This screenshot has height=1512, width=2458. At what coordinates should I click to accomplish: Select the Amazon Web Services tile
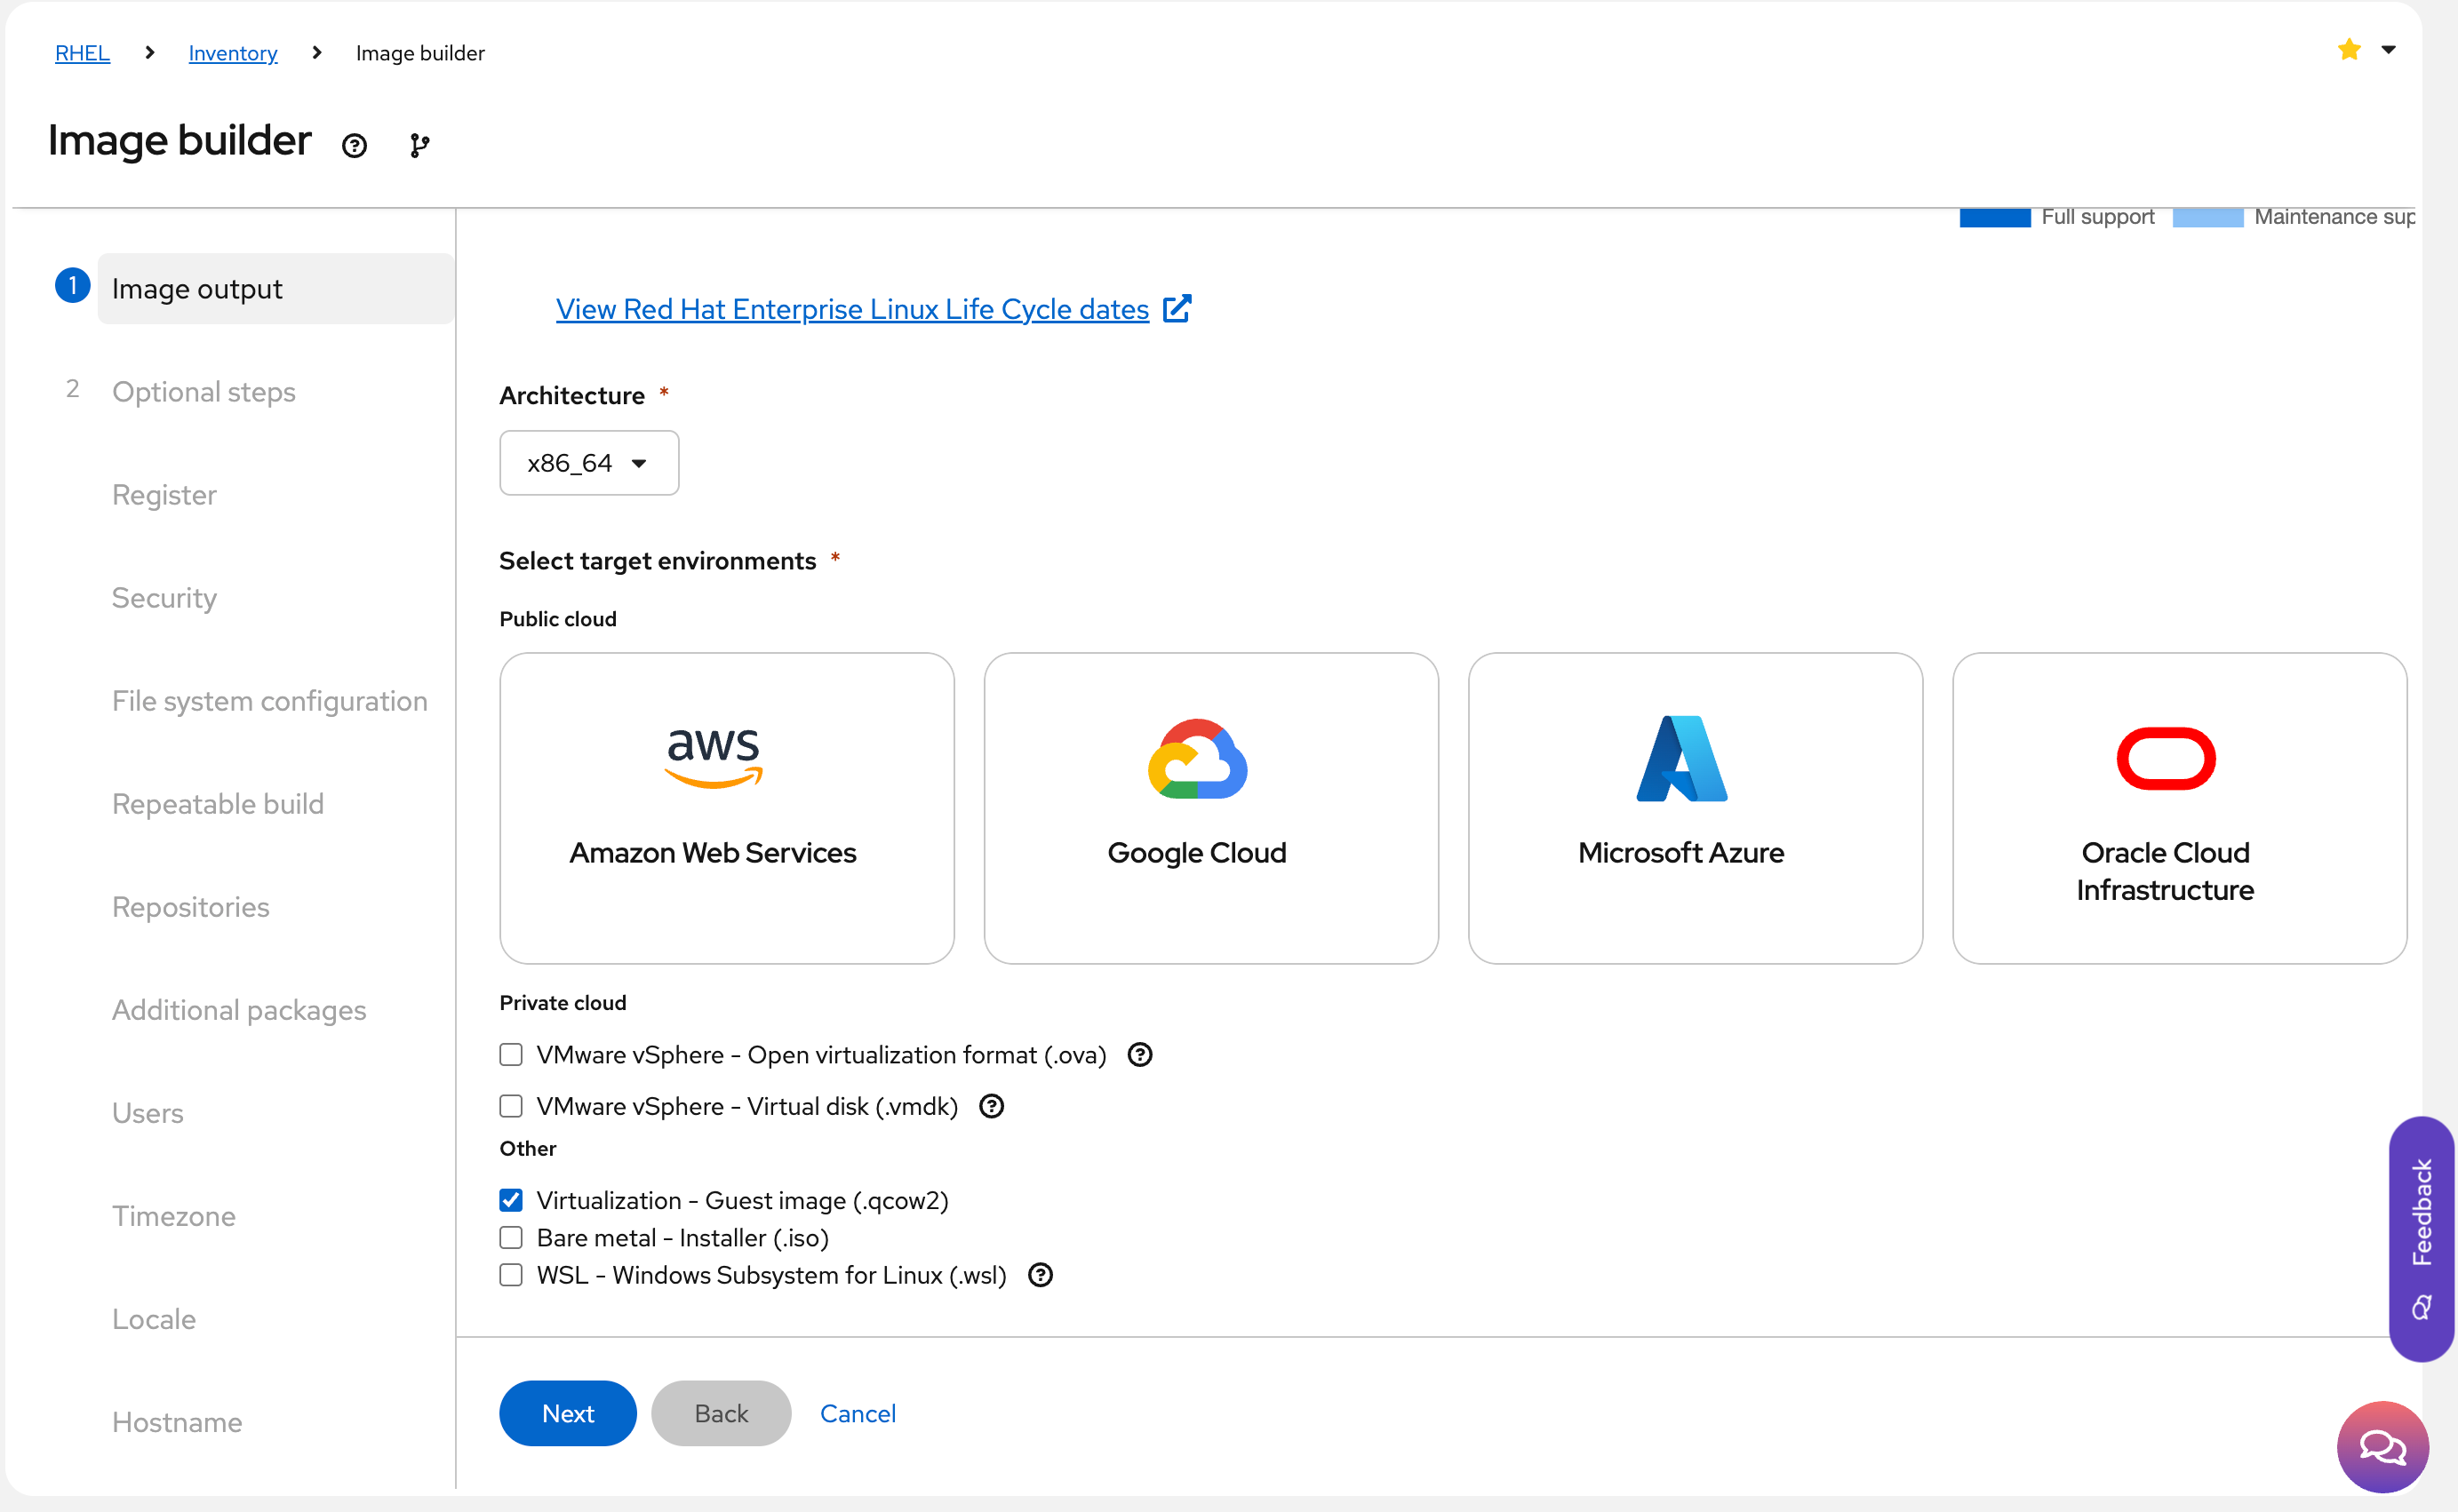click(x=726, y=808)
